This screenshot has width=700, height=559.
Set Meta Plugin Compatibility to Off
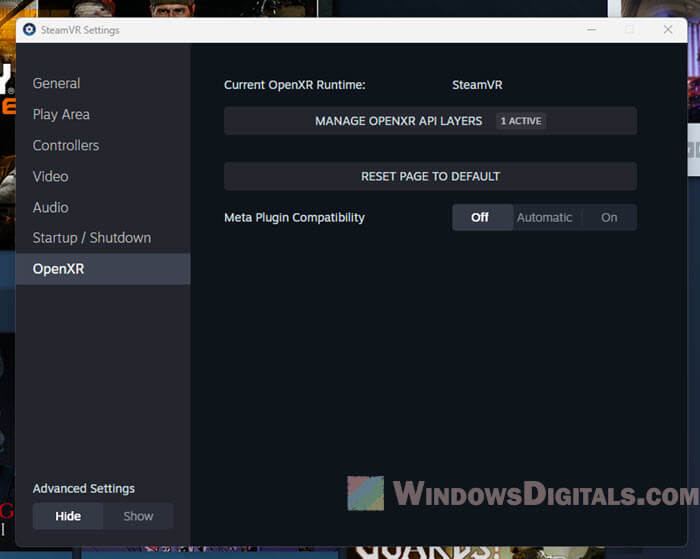[x=482, y=217]
